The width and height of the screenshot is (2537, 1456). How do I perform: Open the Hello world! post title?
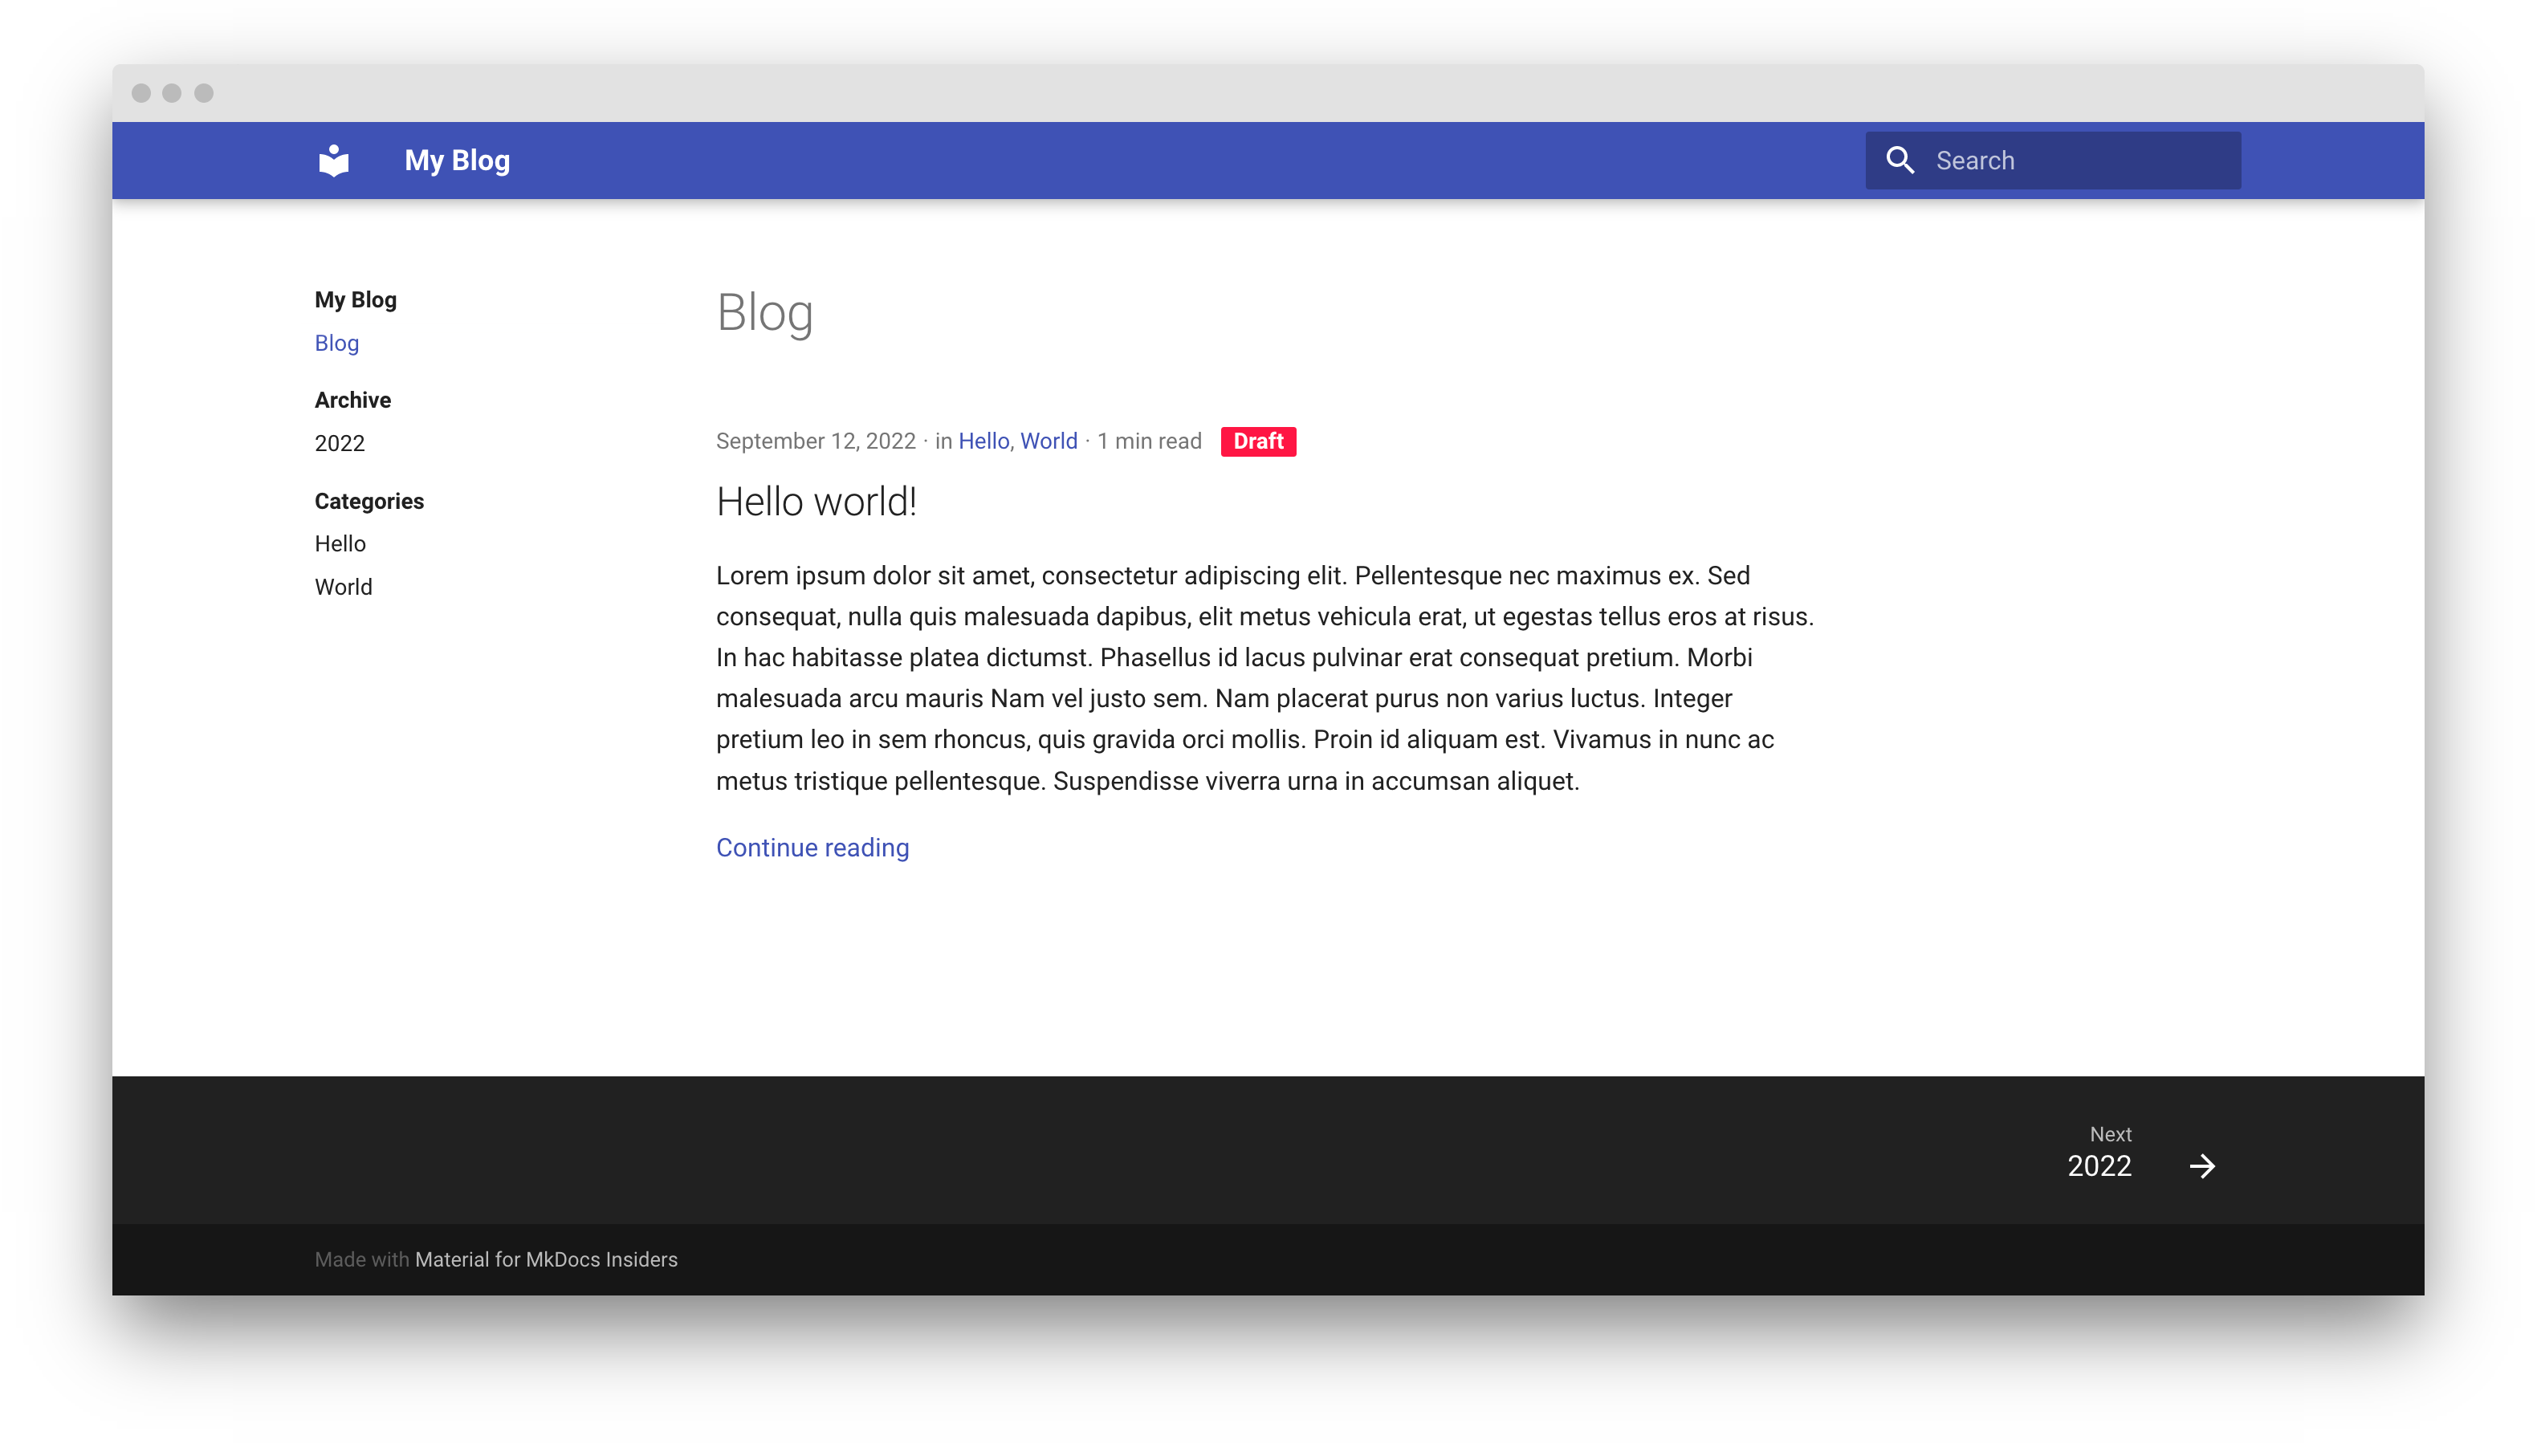tap(816, 501)
